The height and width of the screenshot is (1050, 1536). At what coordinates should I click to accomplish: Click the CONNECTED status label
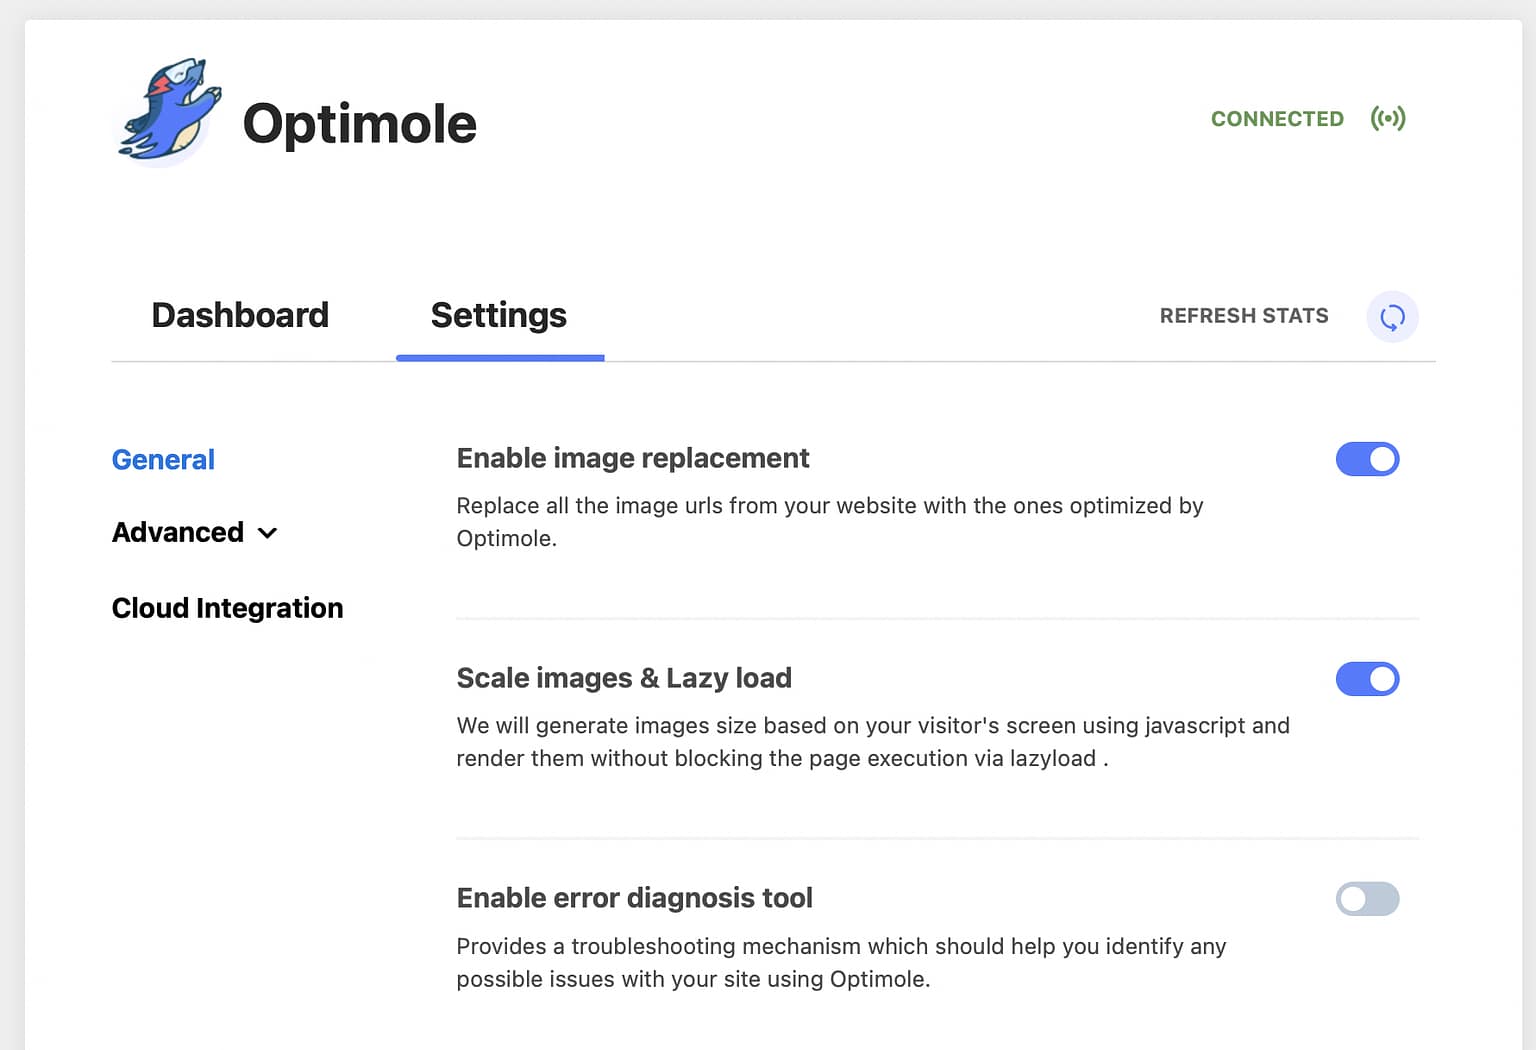1277,118
